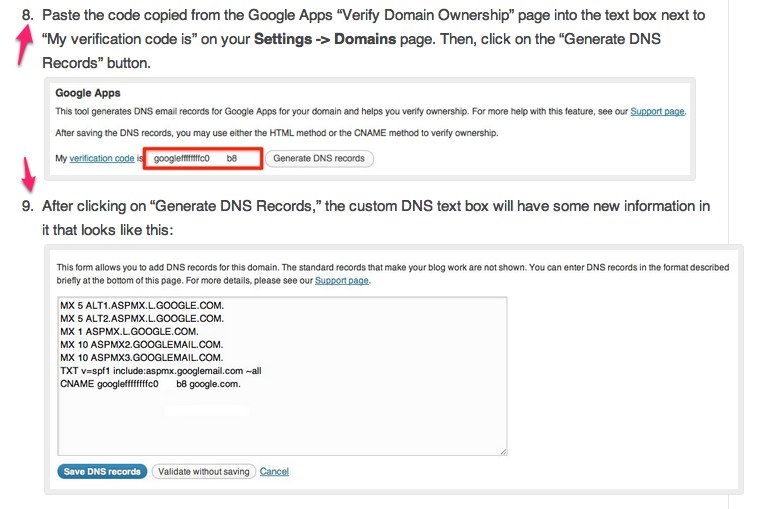The height and width of the screenshot is (509, 775).
Task: Select the line MX 10 ASPMX3.GOOGLEMAIL.COM.
Action: 141,358
